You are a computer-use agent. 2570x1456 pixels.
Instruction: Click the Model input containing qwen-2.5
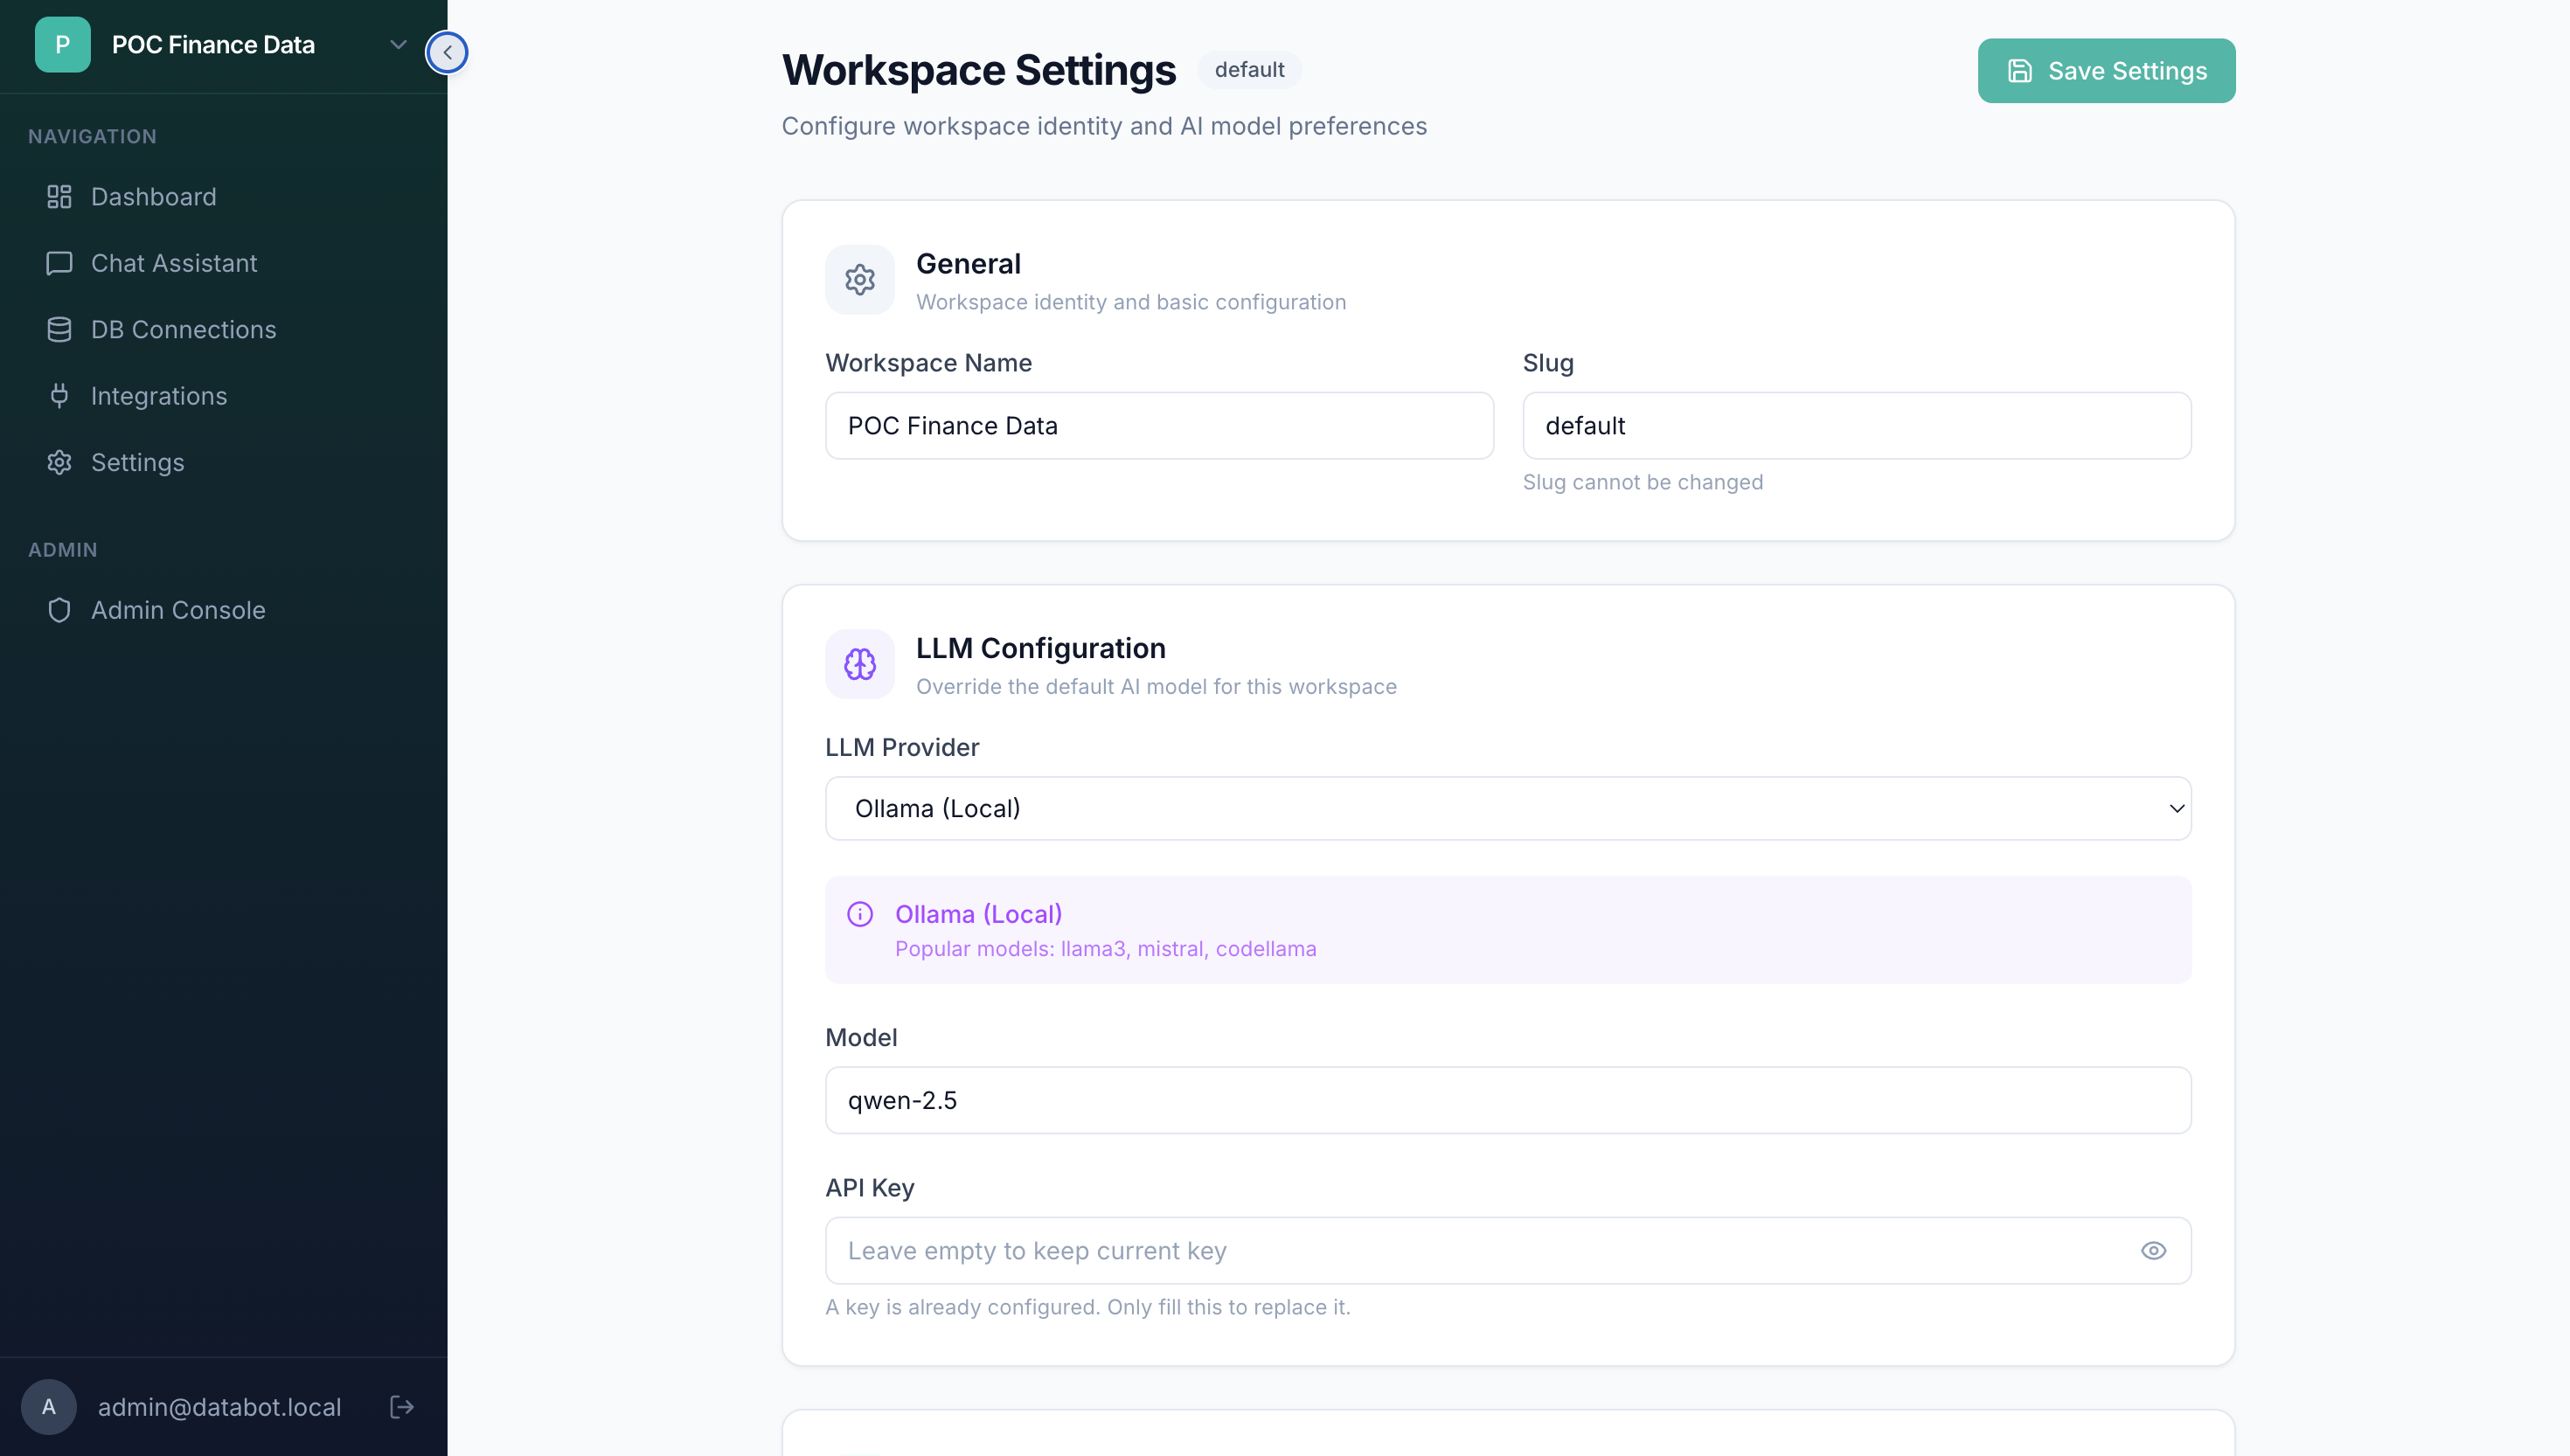point(1508,1100)
